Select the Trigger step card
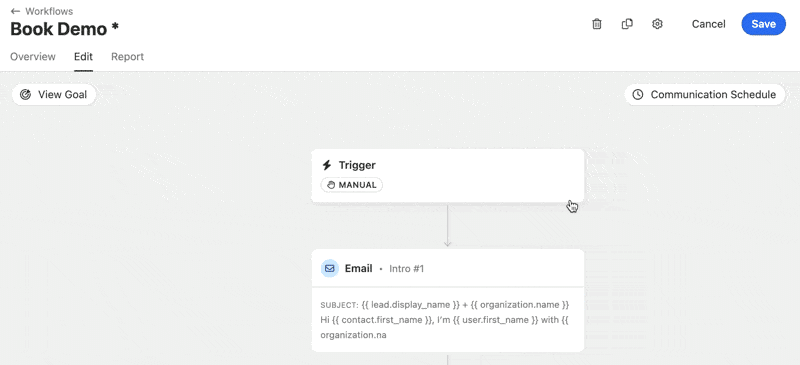This screenshot has width=800, height=365. pyautogui.click(x=447, y=176)
